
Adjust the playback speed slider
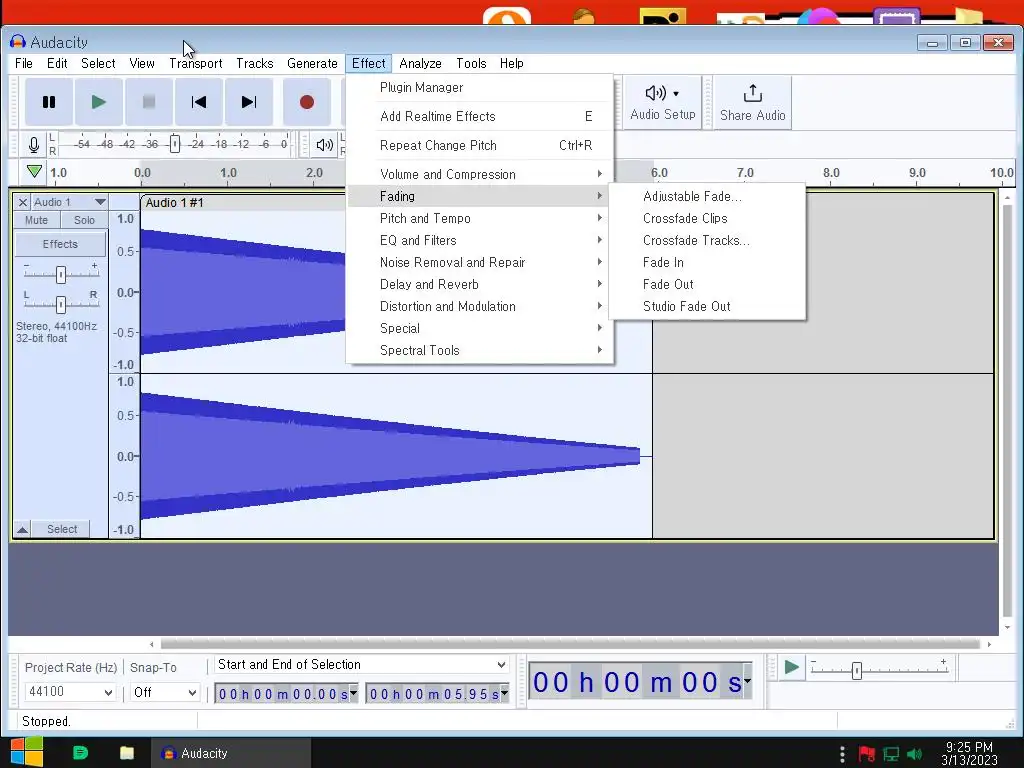[x=856, y=671]
